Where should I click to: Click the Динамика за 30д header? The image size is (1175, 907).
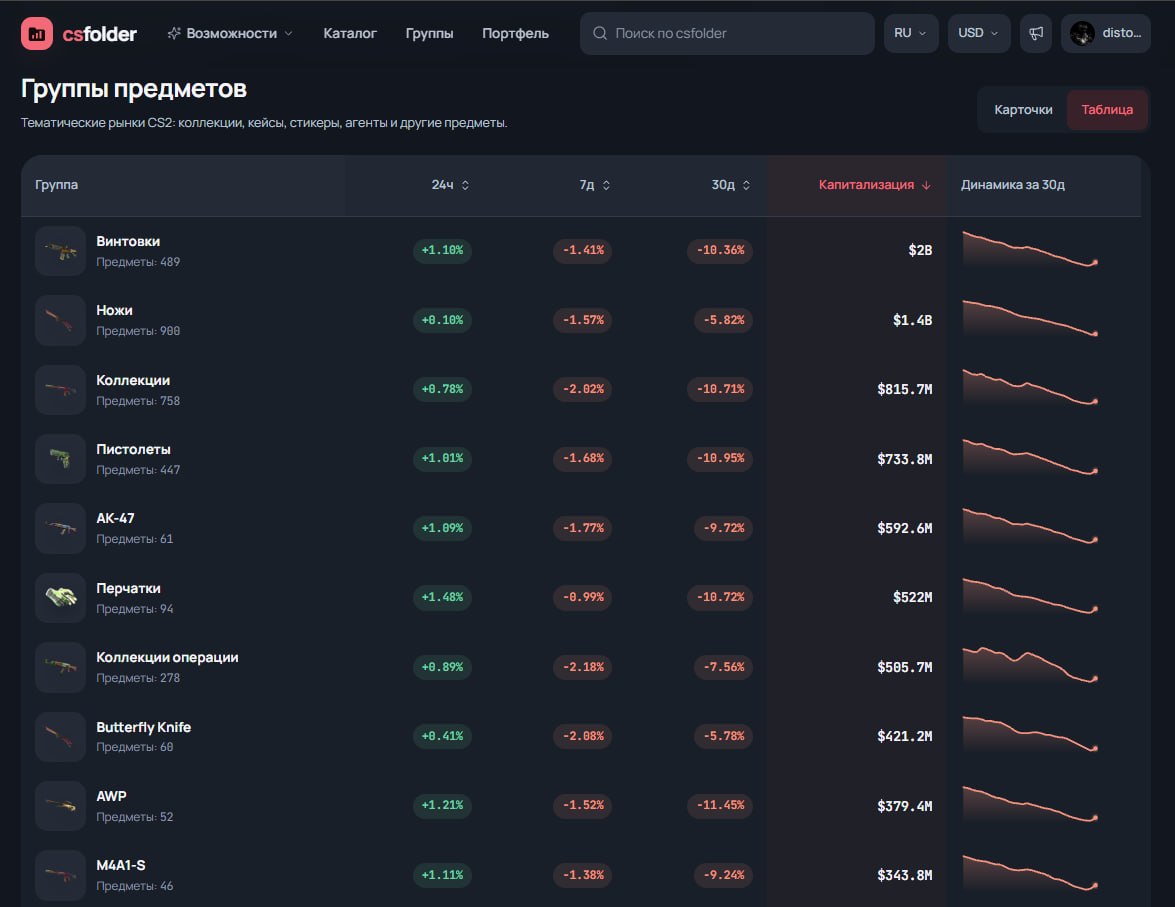1012,184
